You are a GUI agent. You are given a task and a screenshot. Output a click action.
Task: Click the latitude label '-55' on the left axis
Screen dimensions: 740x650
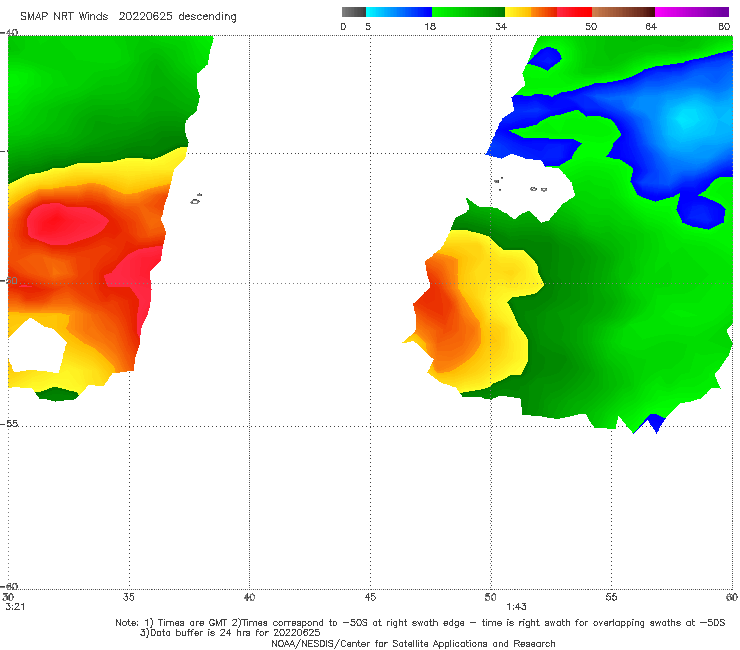pos(10,424)
